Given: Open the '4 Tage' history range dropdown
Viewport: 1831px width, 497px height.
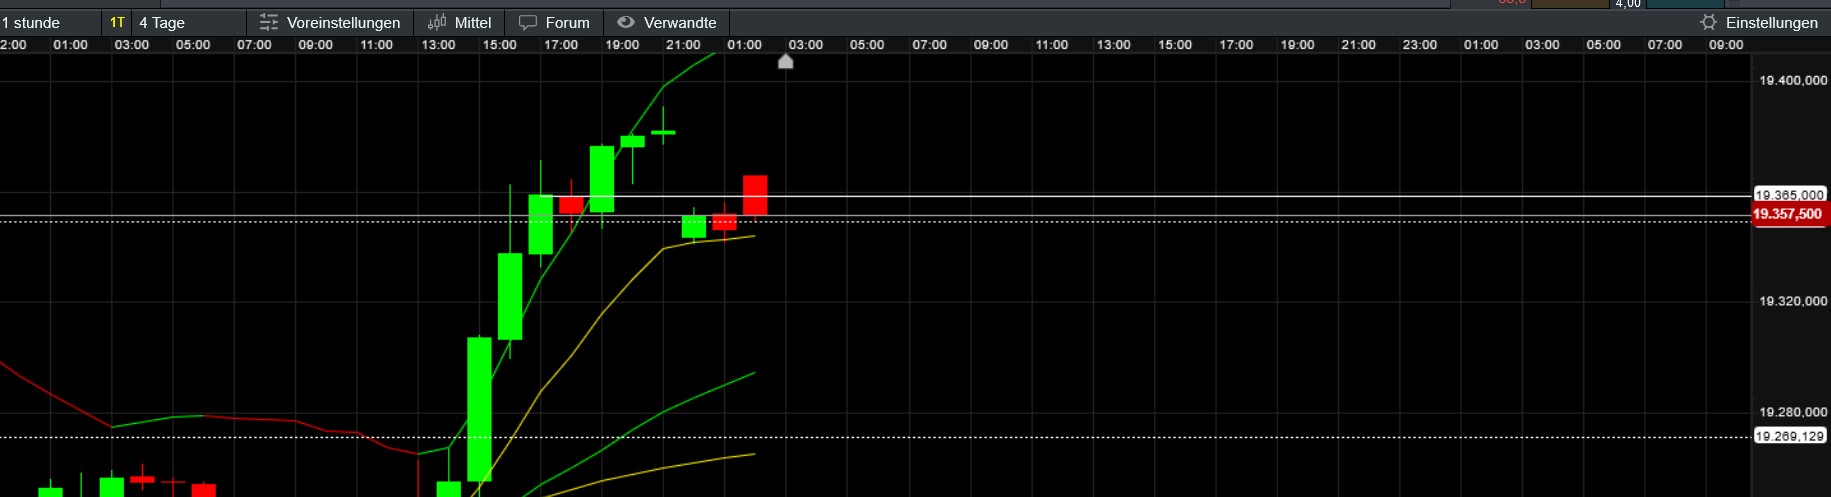Looking at the screenshot, I should (189, 22).
